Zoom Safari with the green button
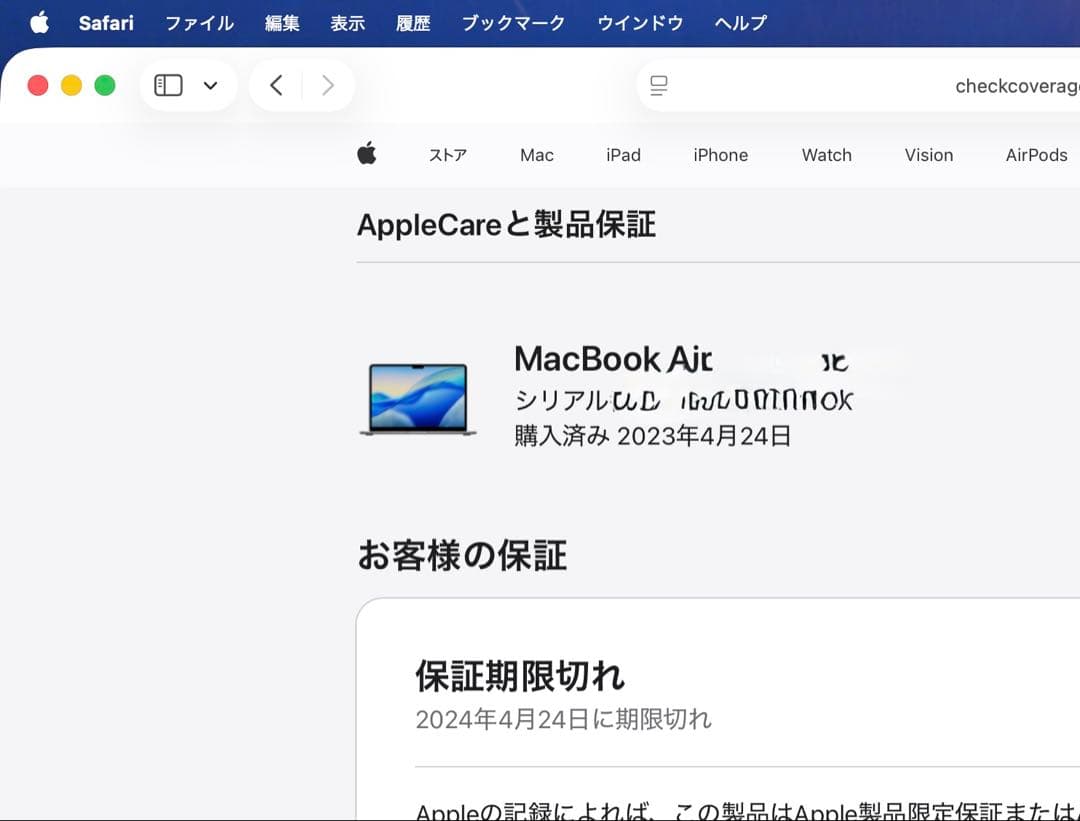The width and height of the screenshot is (1080, 821). coord(105,85)
